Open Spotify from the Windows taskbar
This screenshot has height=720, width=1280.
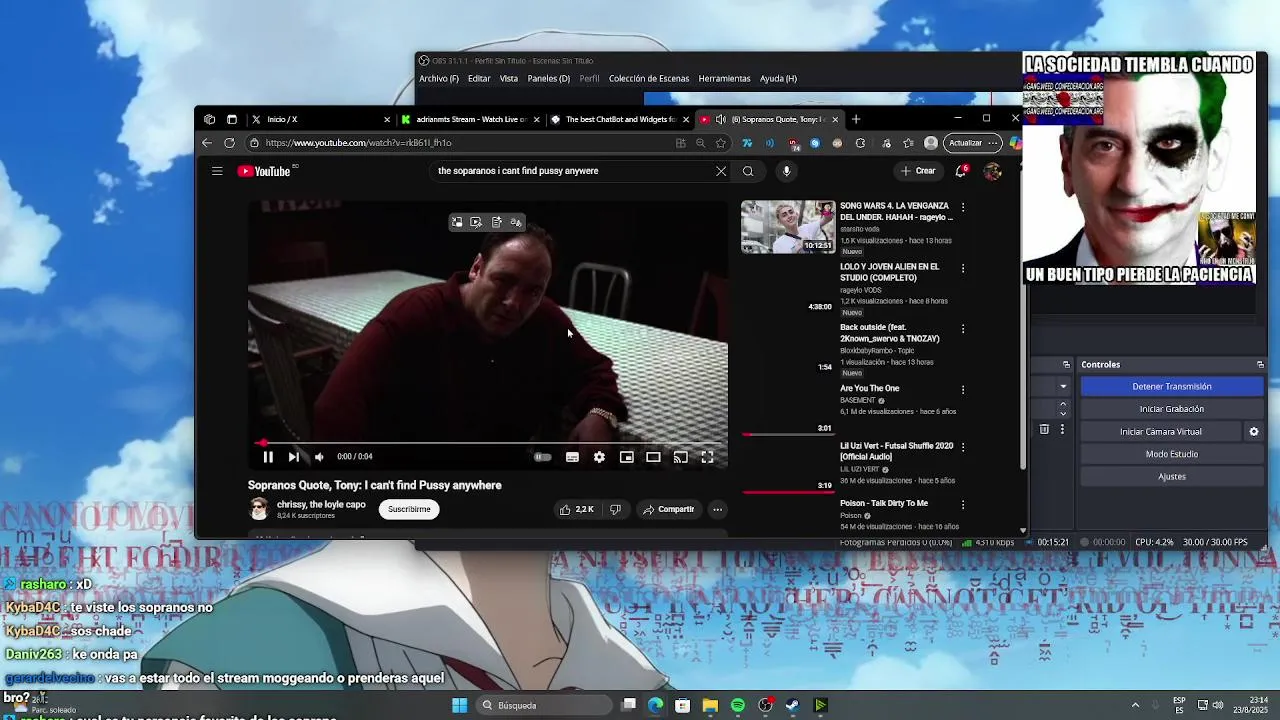737,706
